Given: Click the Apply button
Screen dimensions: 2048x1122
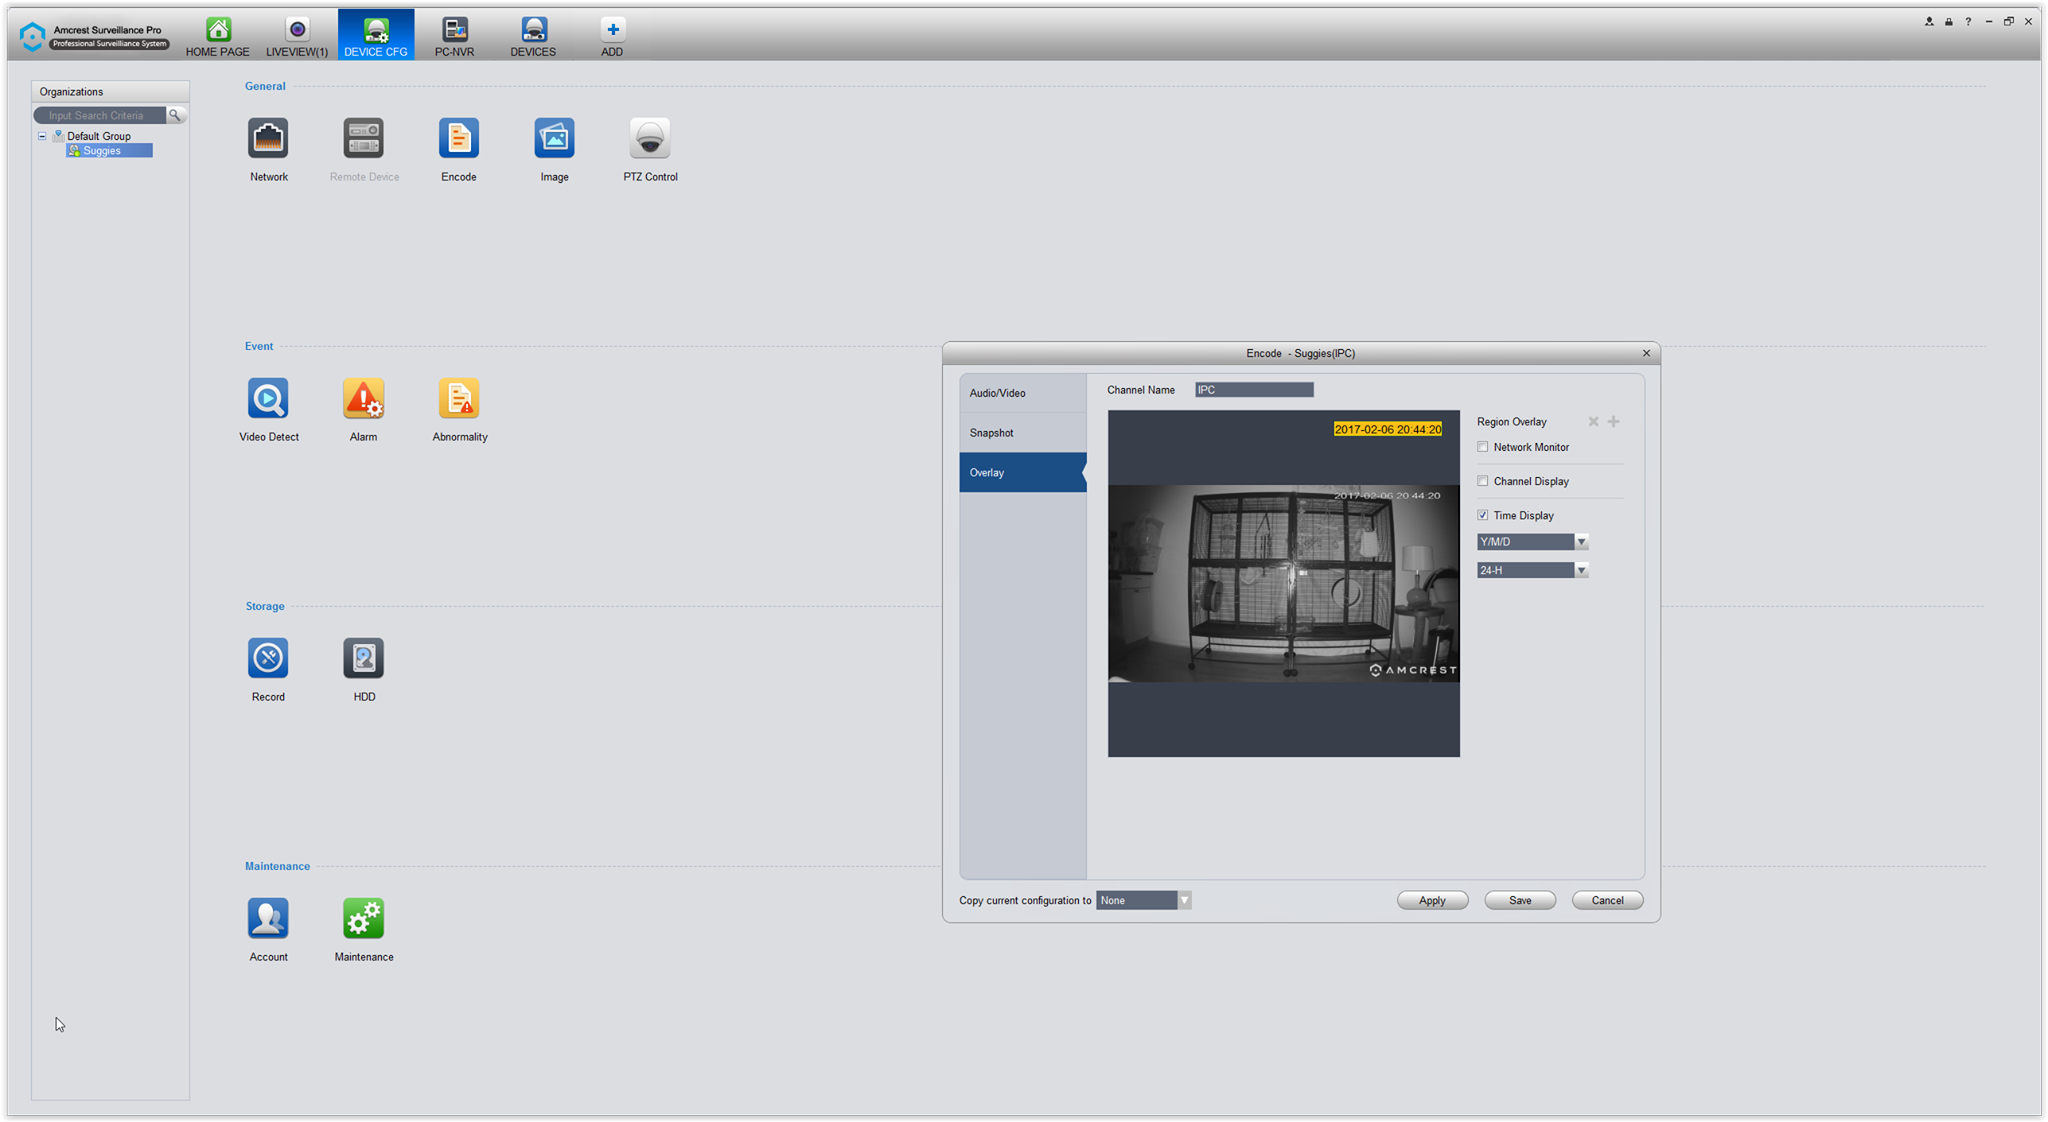Looking at the screenshot, I should 1432,900.
